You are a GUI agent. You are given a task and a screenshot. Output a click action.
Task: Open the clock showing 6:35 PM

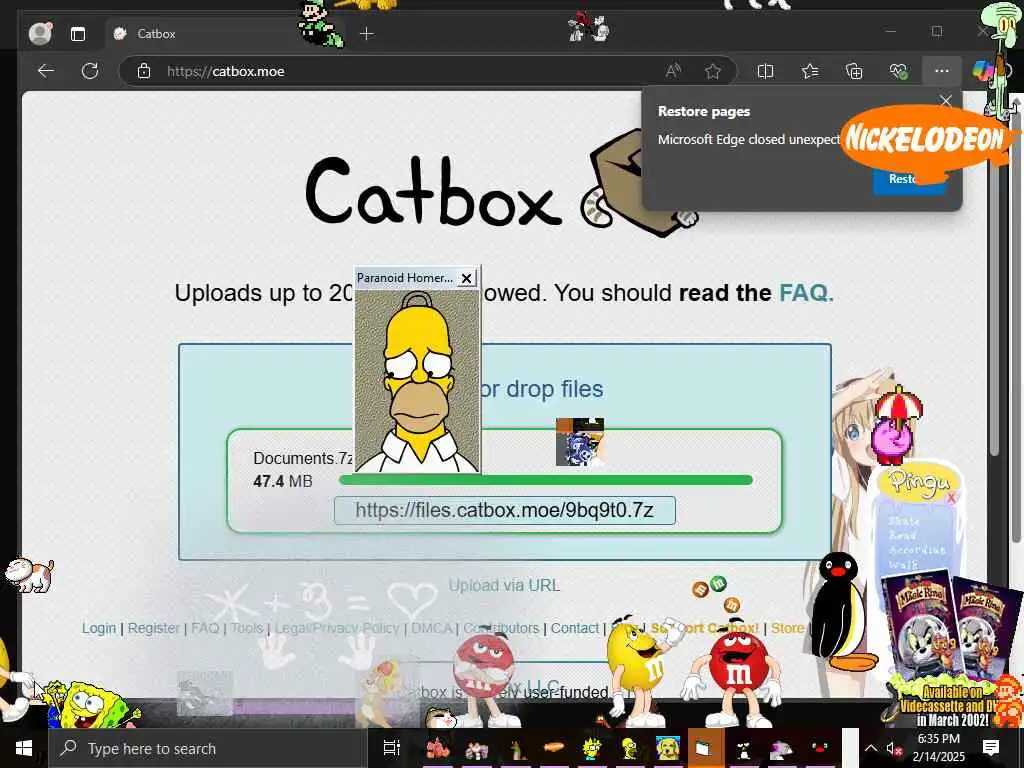click(x=938, y=748)
